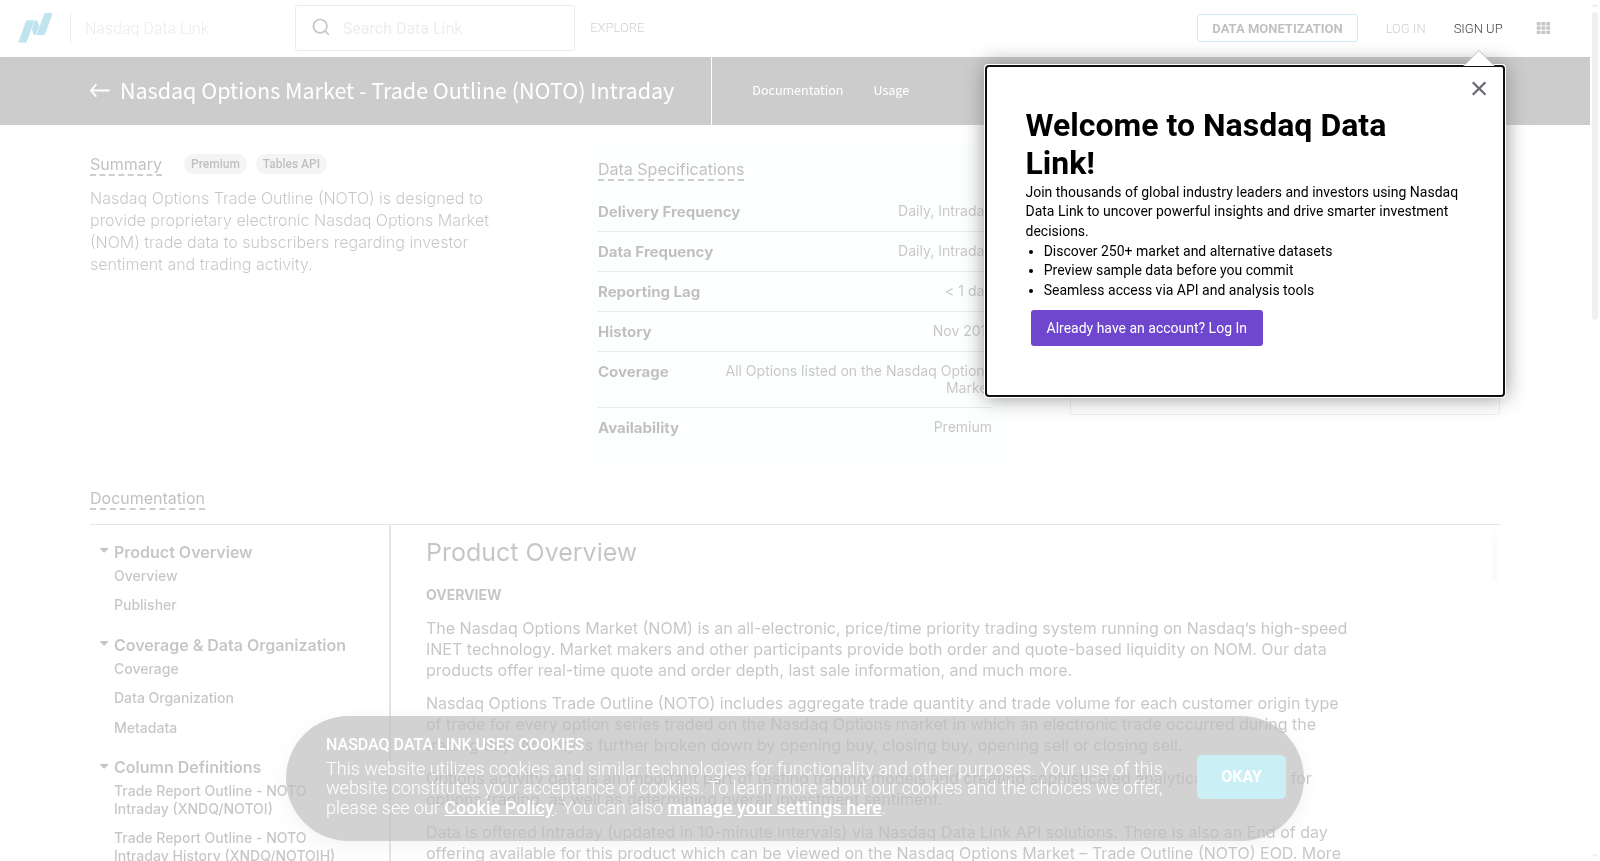The image size is (1600, 861).
Task: Click the Column Definitions sidebar heading
Action: 187,767
